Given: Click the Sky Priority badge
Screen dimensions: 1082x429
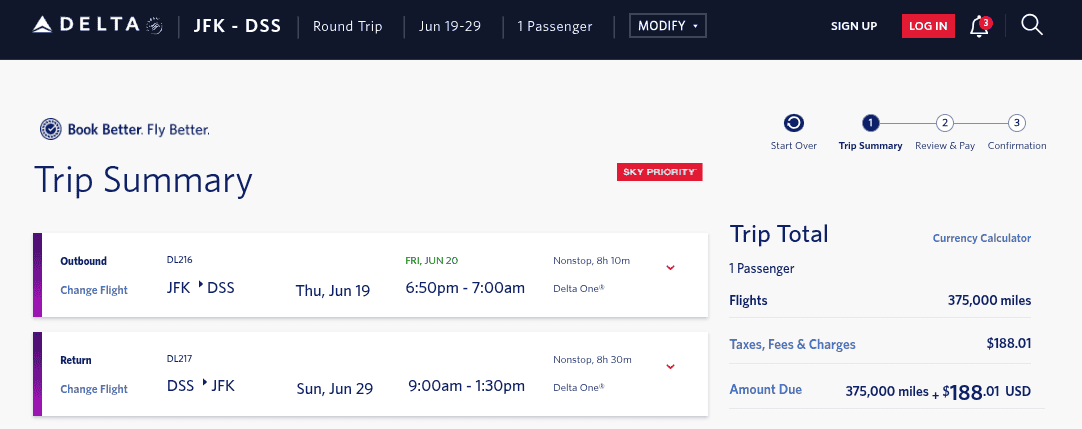Looking at the screenshot, I should pyautogui.click(x=660, y=173).
